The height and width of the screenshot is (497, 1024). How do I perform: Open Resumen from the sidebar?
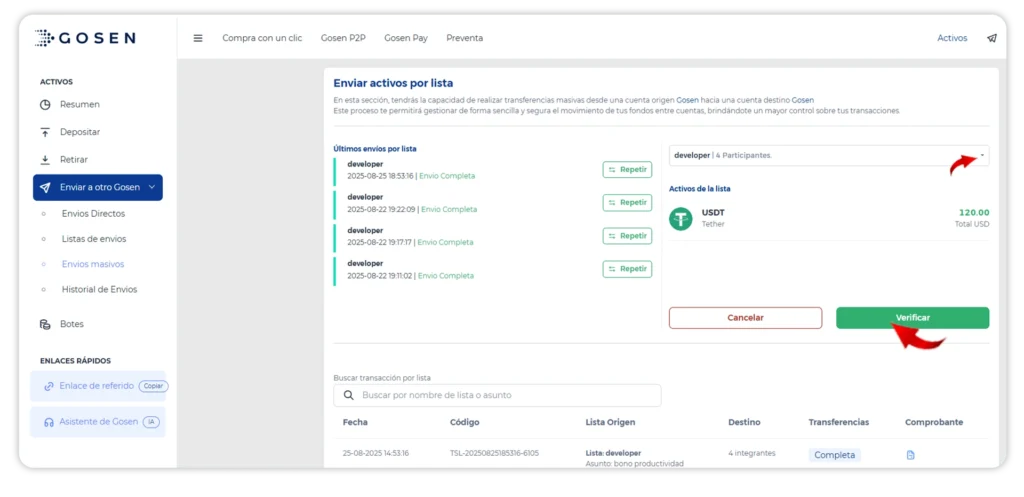point(79,104)
